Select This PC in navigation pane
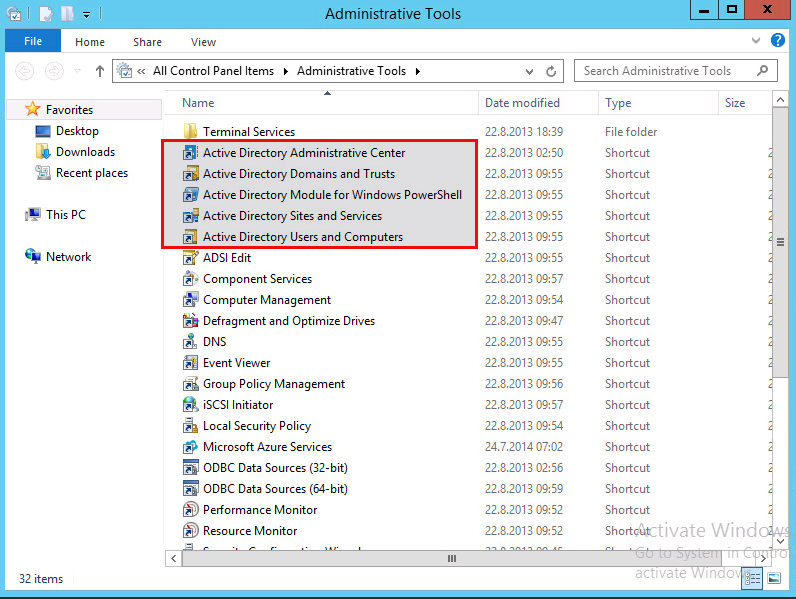The width and height of the screenshot is (796, 599). (66, 215)
